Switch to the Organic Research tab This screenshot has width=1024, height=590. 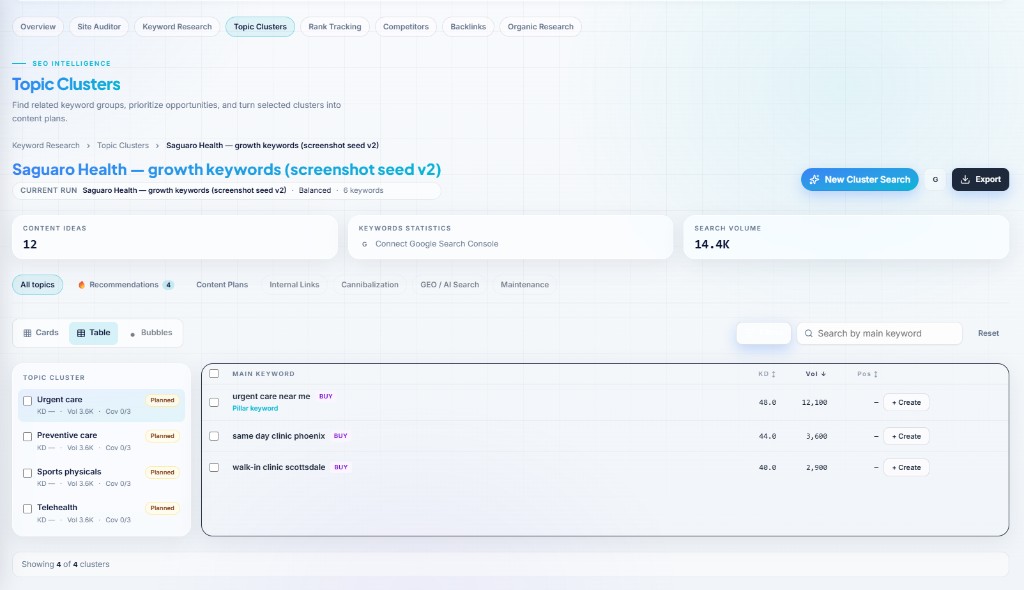pos(540,27)
